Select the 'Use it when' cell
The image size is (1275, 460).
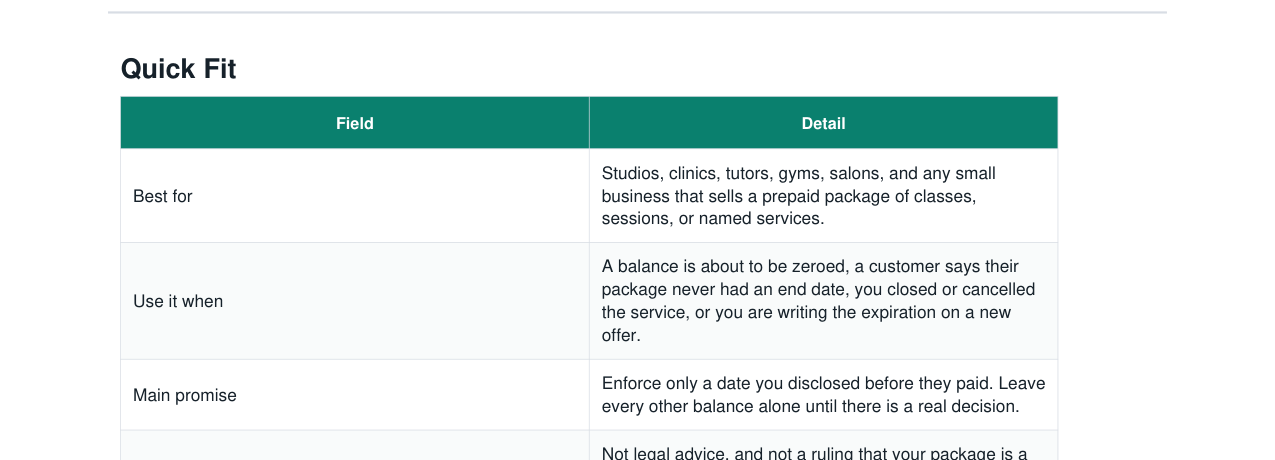click(355, 301)
